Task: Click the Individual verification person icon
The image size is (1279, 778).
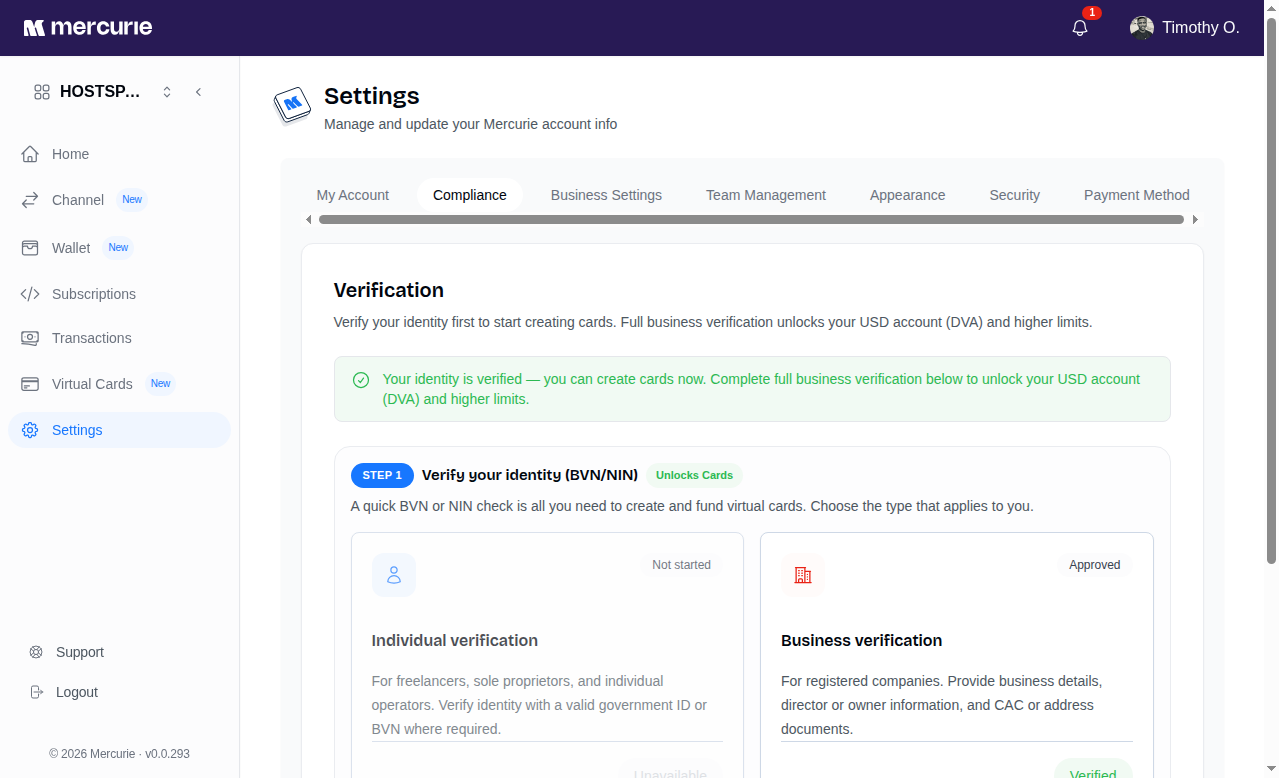Action: point(394,575)
